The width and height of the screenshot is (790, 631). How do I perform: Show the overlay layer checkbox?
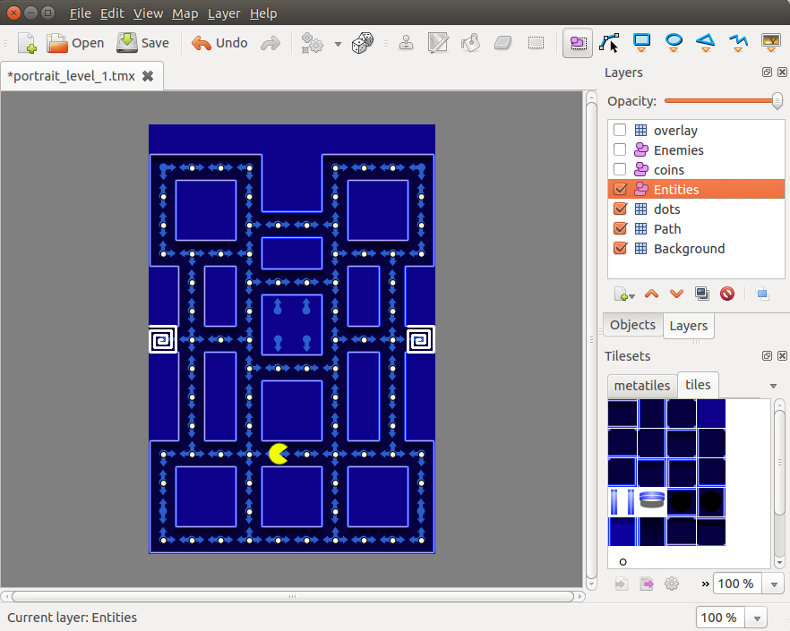pyautogui.click(x=620, y=130)
